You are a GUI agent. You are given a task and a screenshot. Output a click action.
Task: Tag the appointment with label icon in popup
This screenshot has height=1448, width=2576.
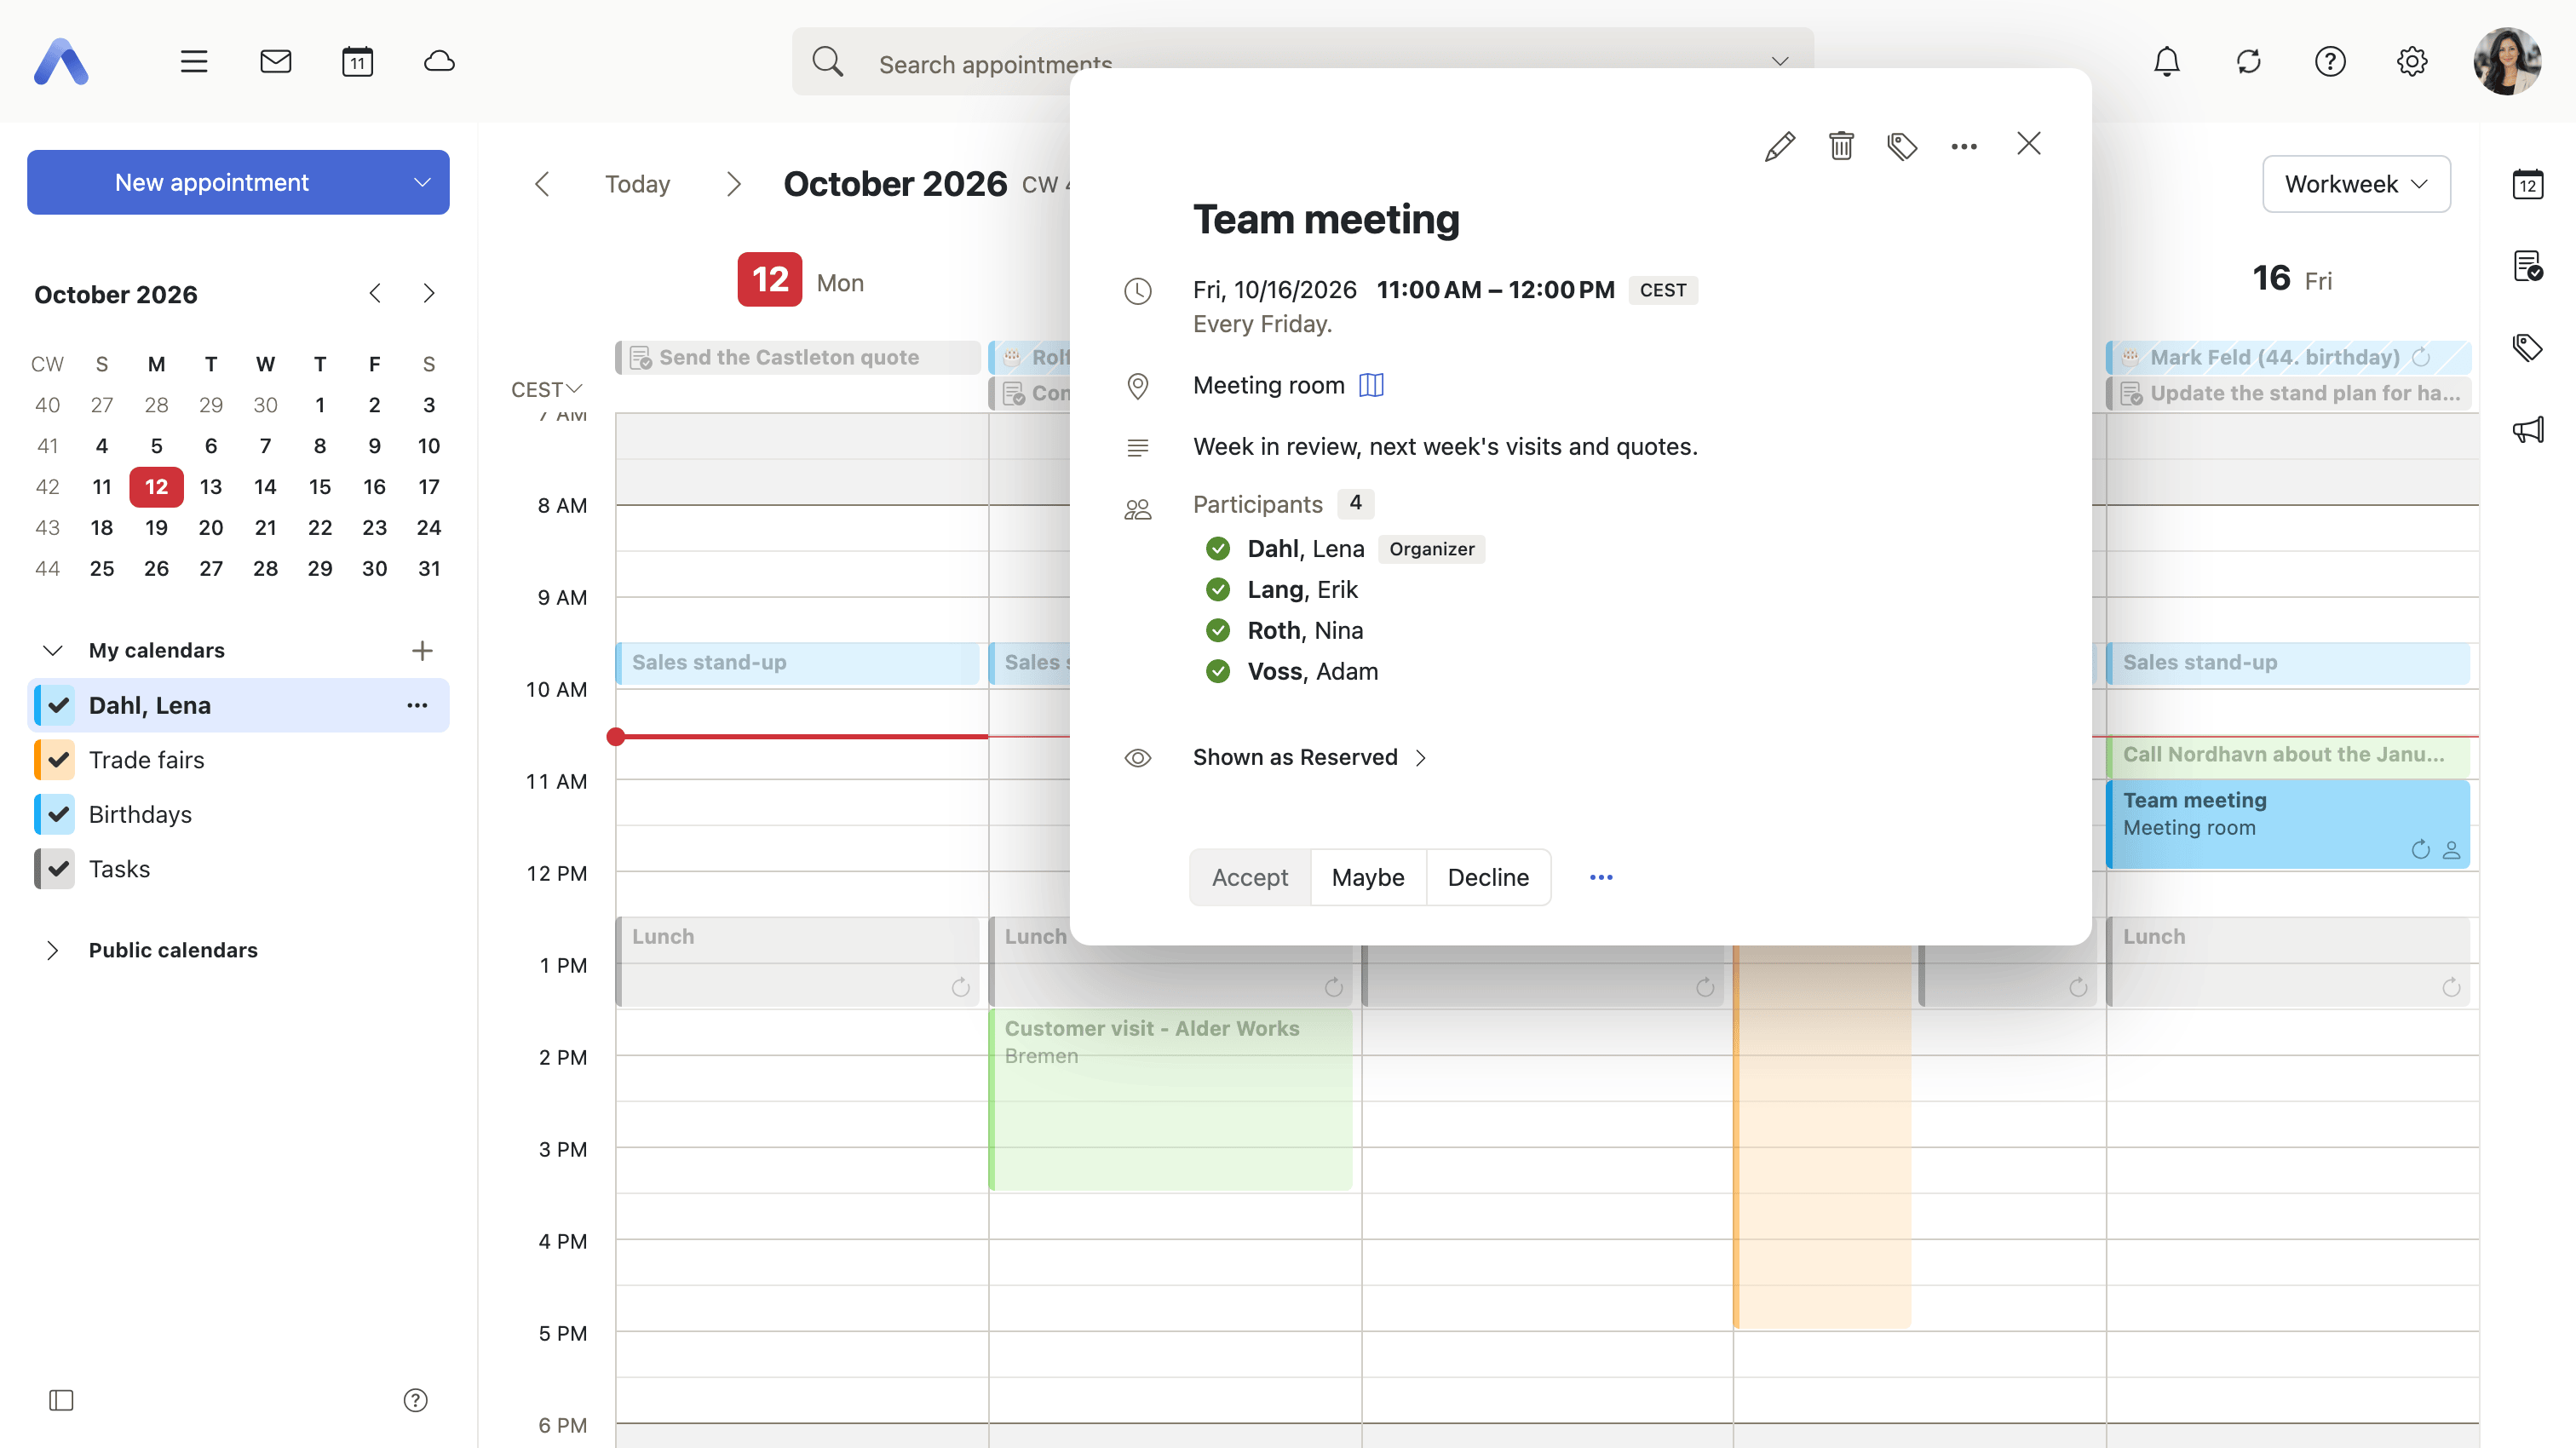coord(1902,146)
